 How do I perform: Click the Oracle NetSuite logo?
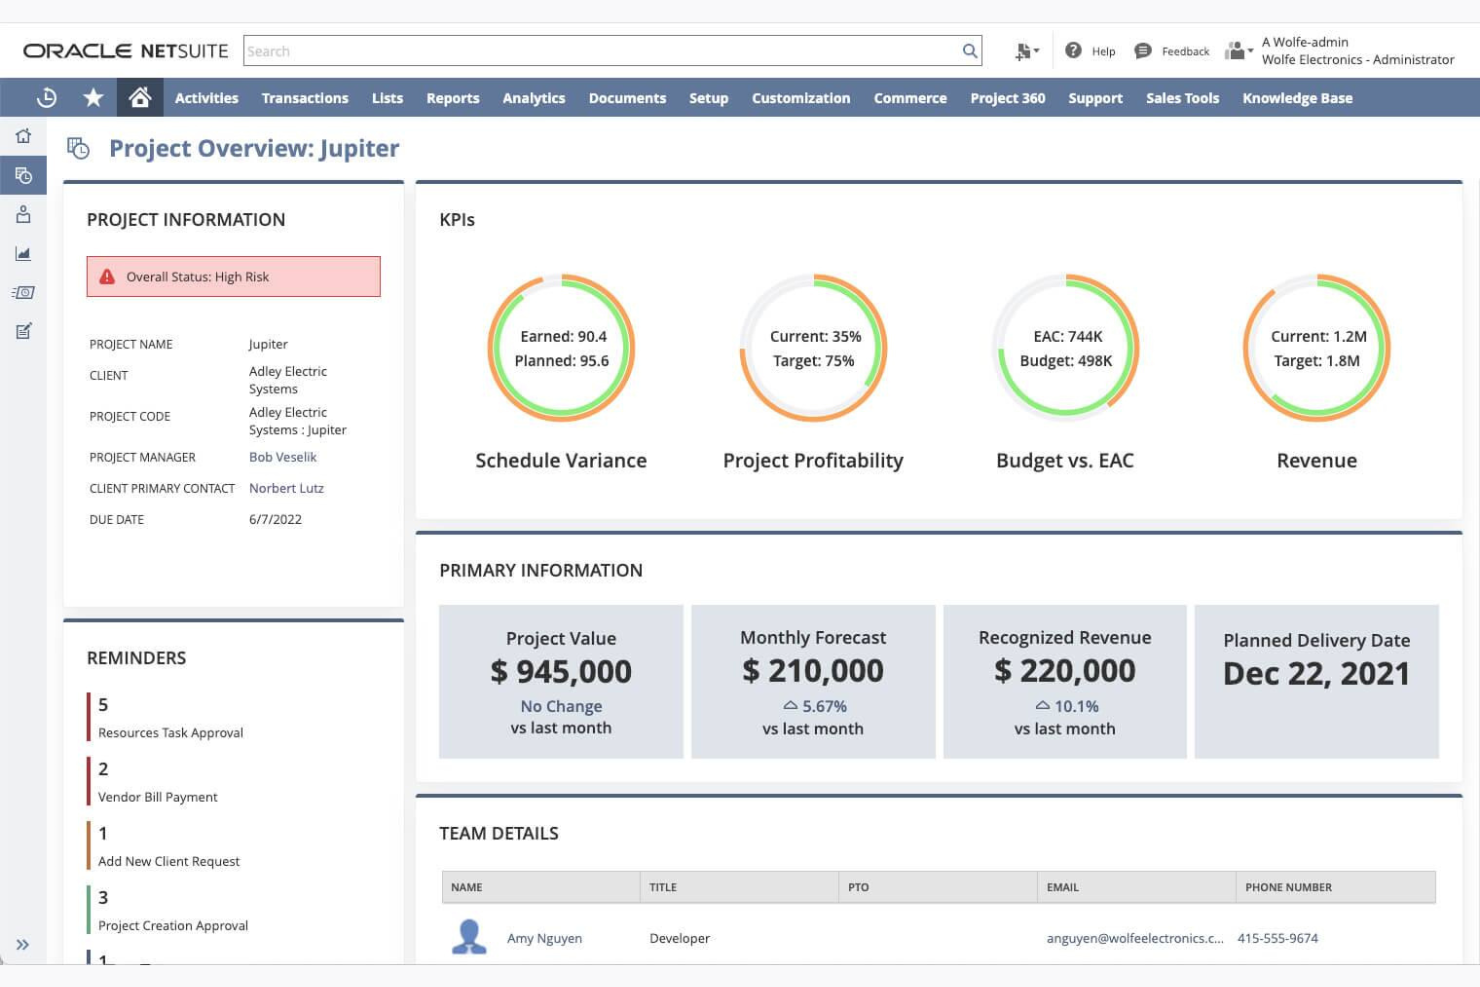coord(126,51)
